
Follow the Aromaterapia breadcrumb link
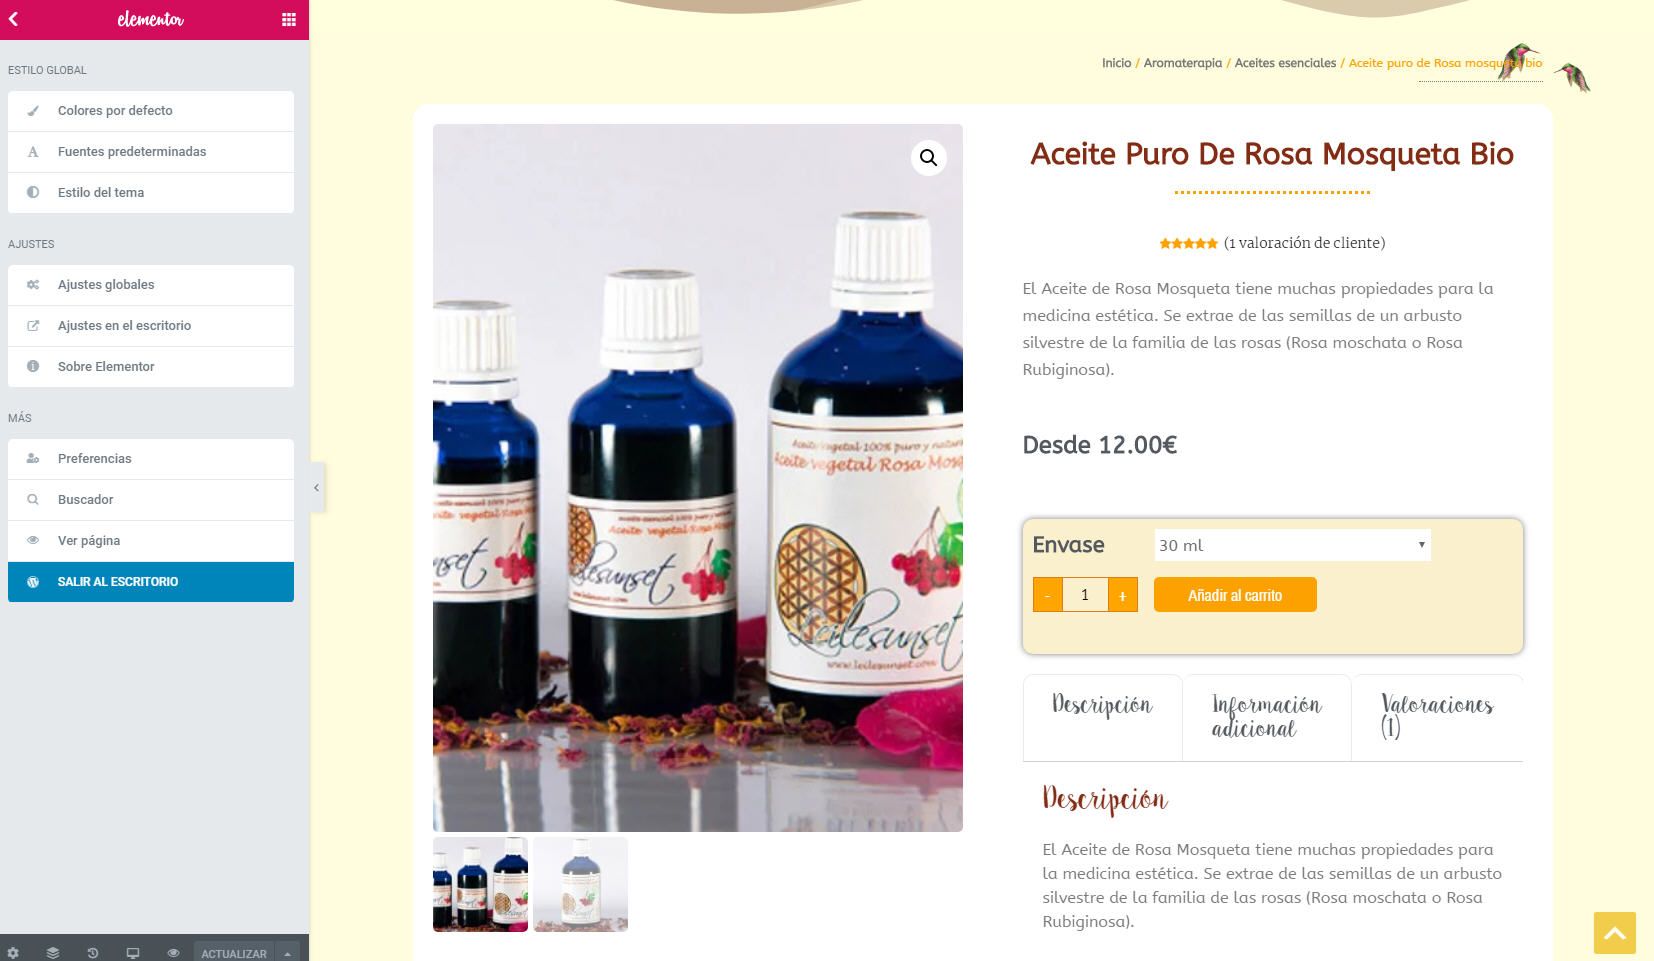[x=1183, y=63]
